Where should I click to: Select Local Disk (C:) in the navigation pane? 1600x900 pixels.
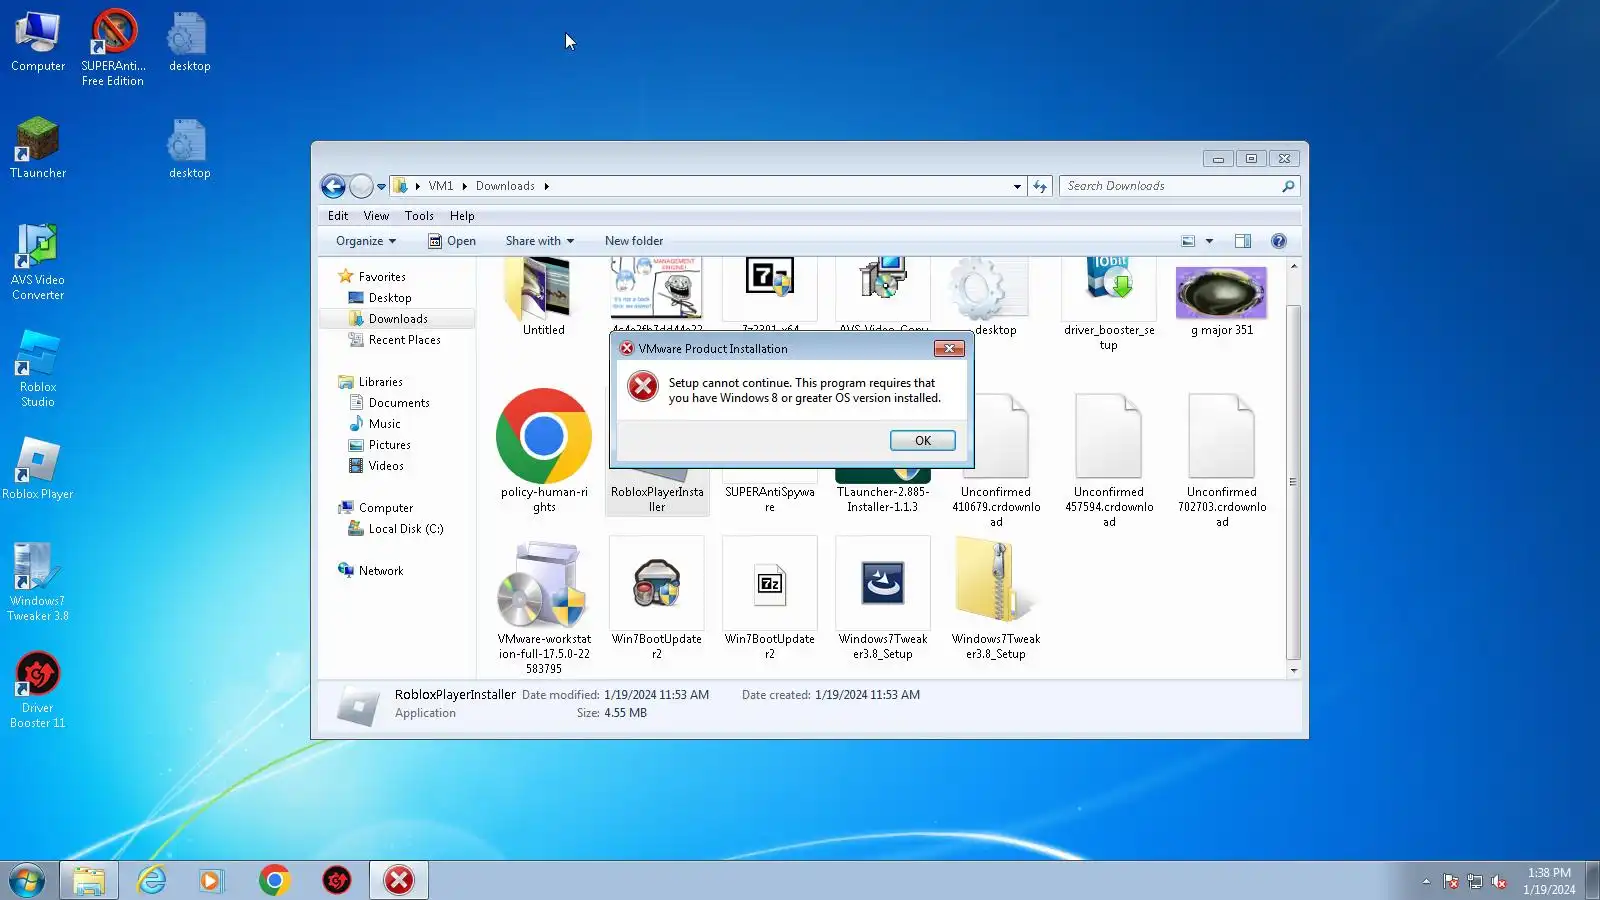pyautogui.click(x=406, y=529)
